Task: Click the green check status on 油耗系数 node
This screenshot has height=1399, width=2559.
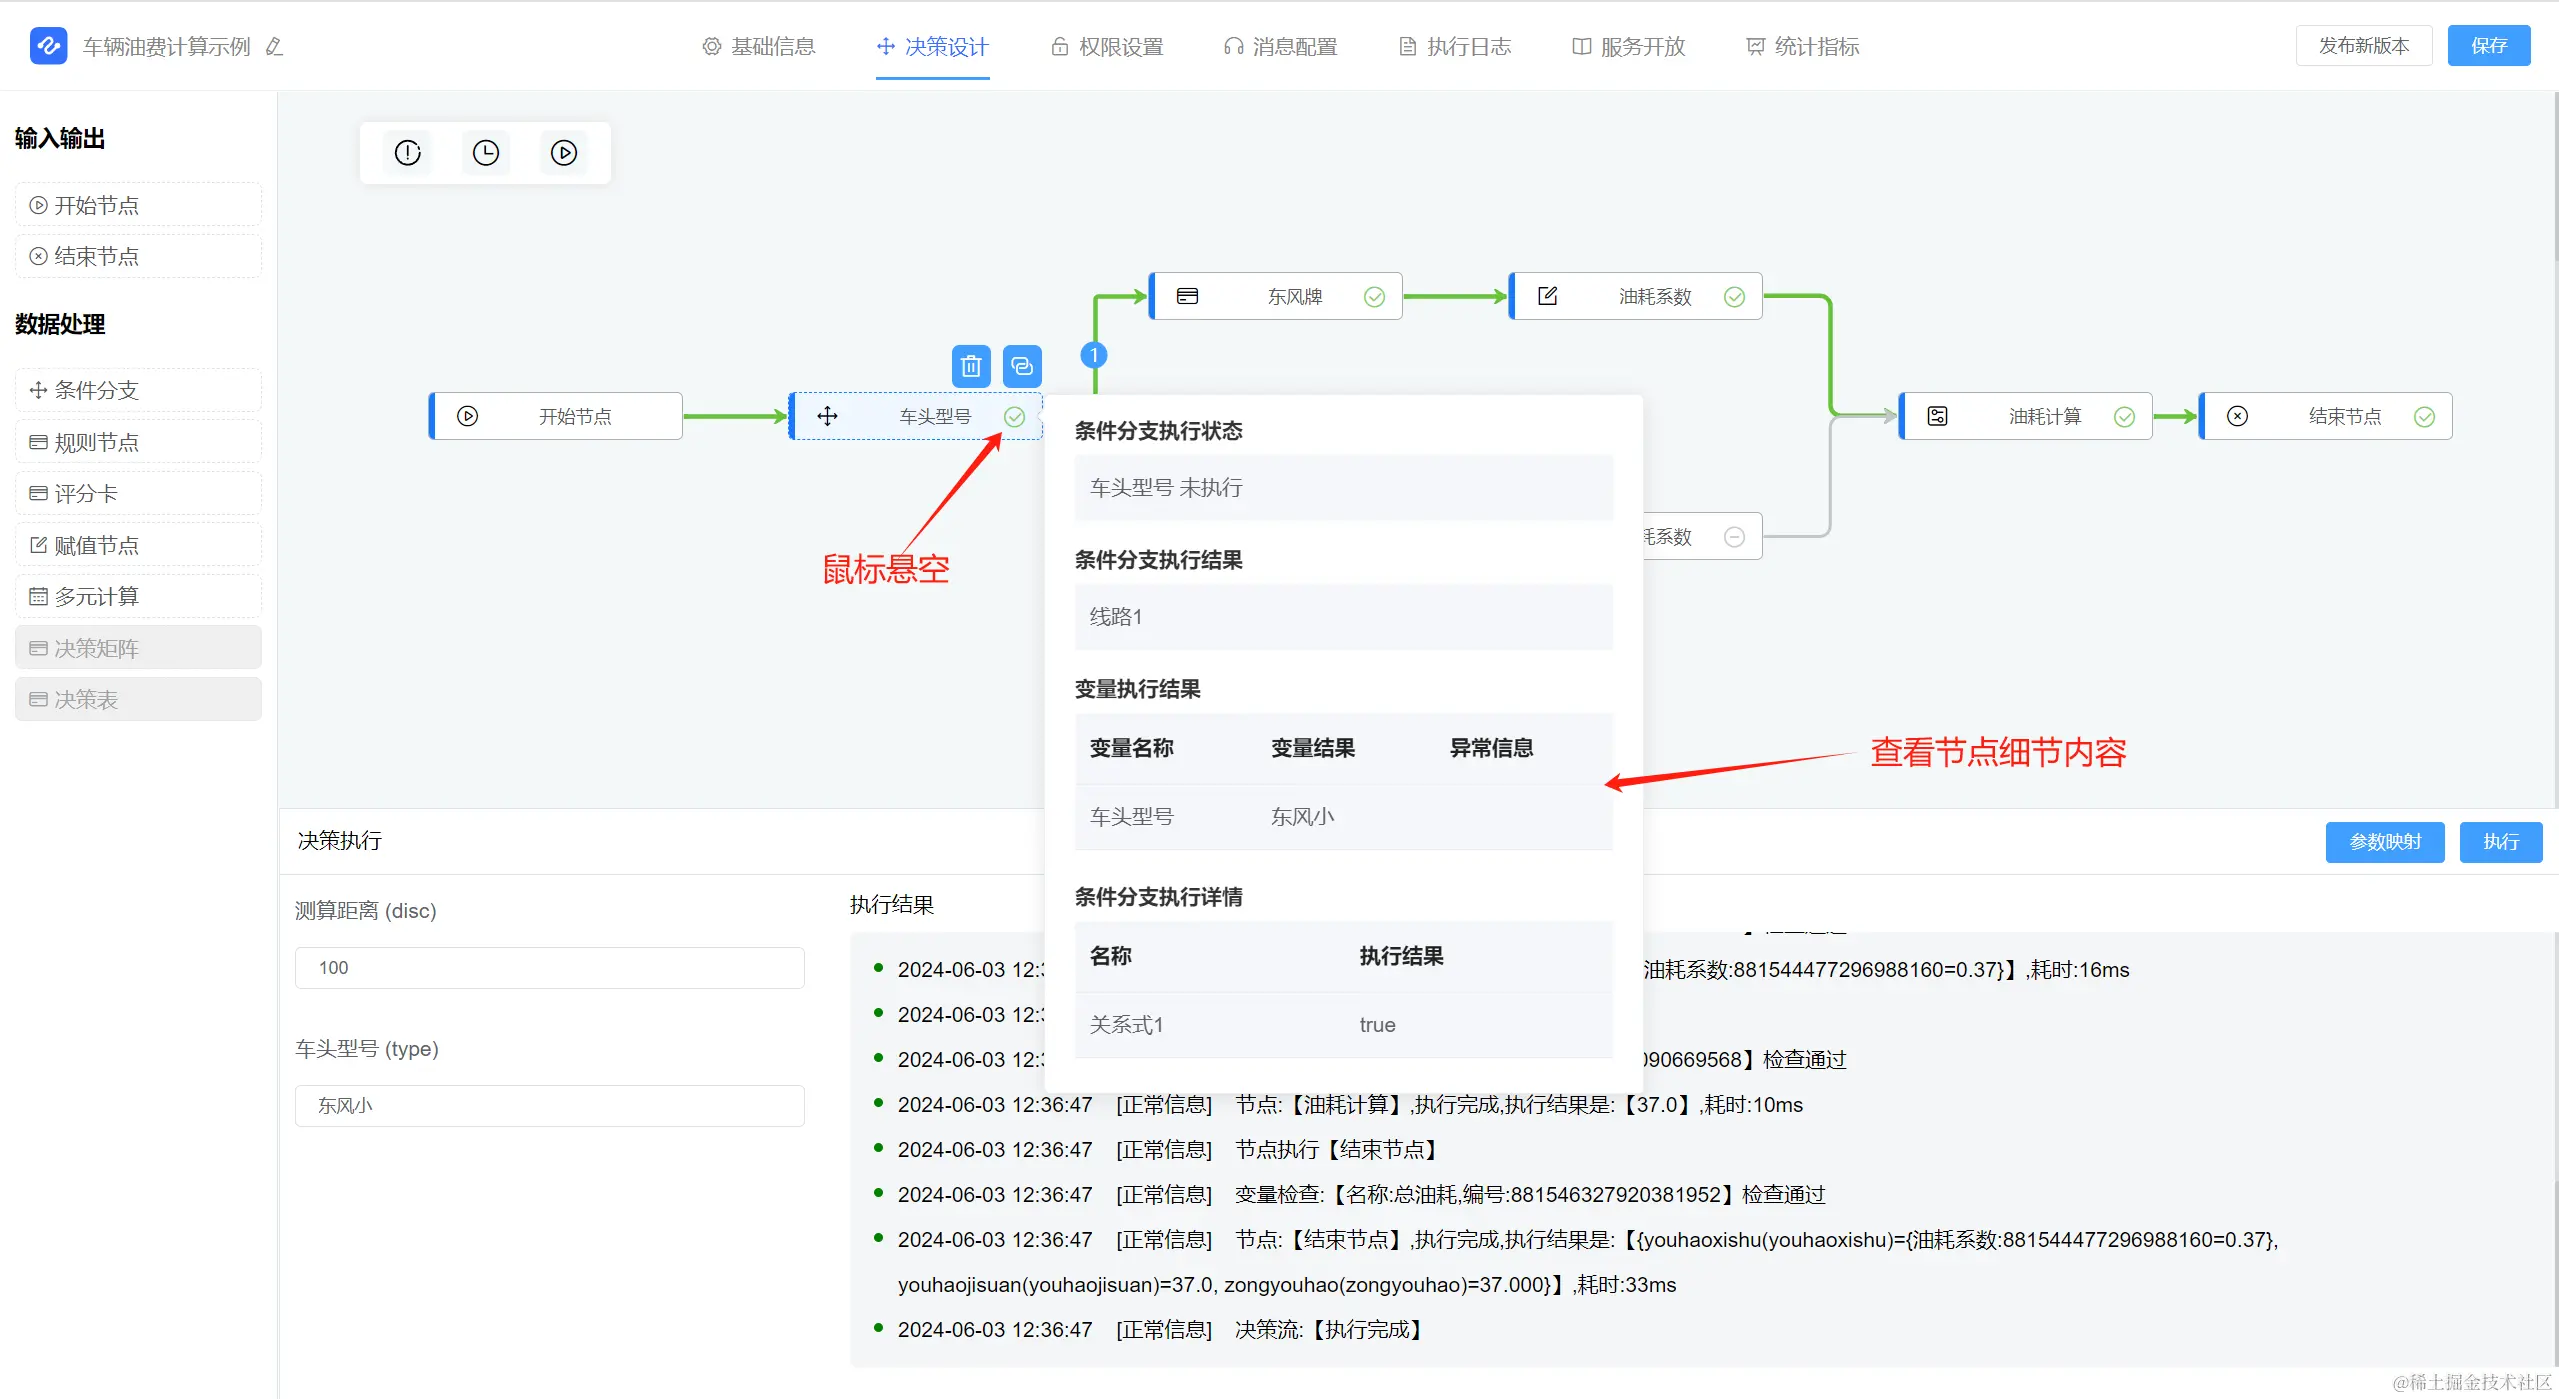Action: click(1734, 297)
